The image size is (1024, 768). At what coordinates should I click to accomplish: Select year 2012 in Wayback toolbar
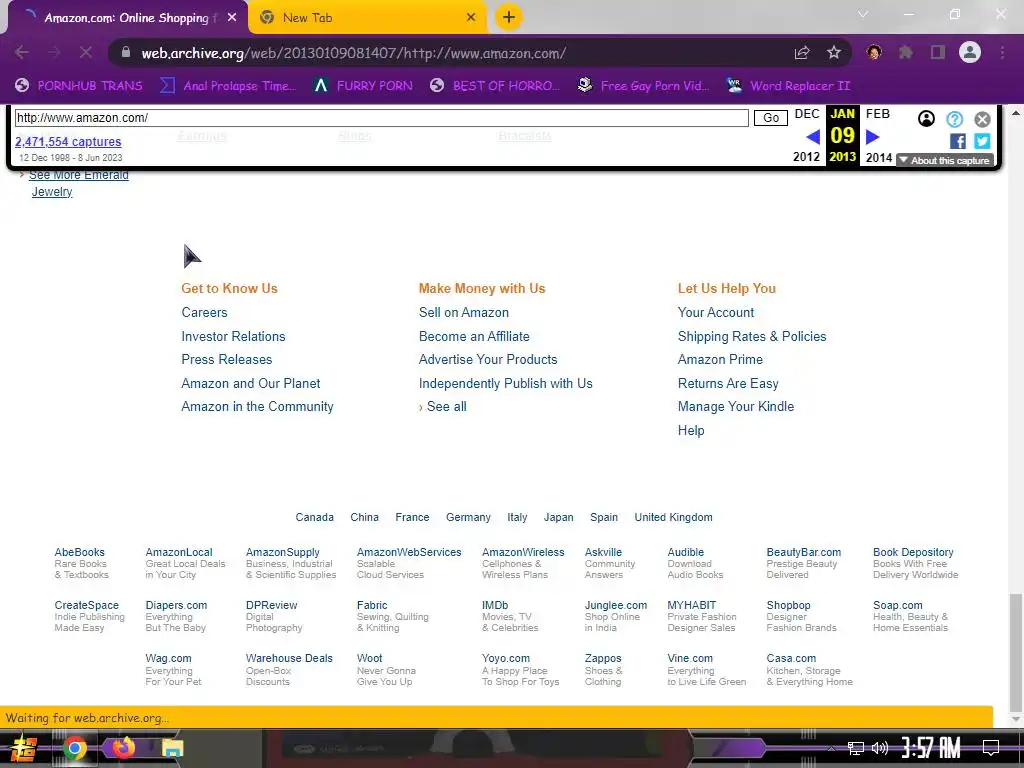(x=806, y=157)
